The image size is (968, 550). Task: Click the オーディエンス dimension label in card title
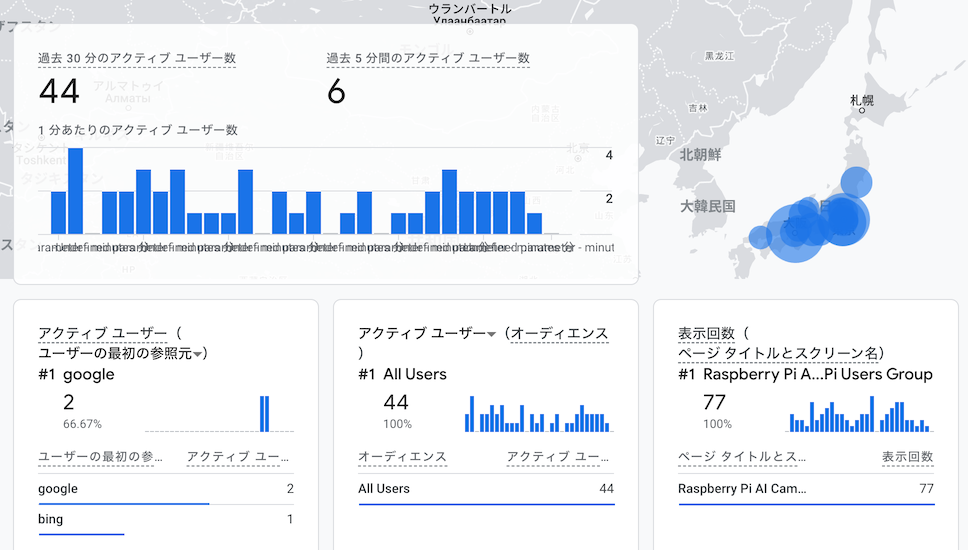pos(559,334)
